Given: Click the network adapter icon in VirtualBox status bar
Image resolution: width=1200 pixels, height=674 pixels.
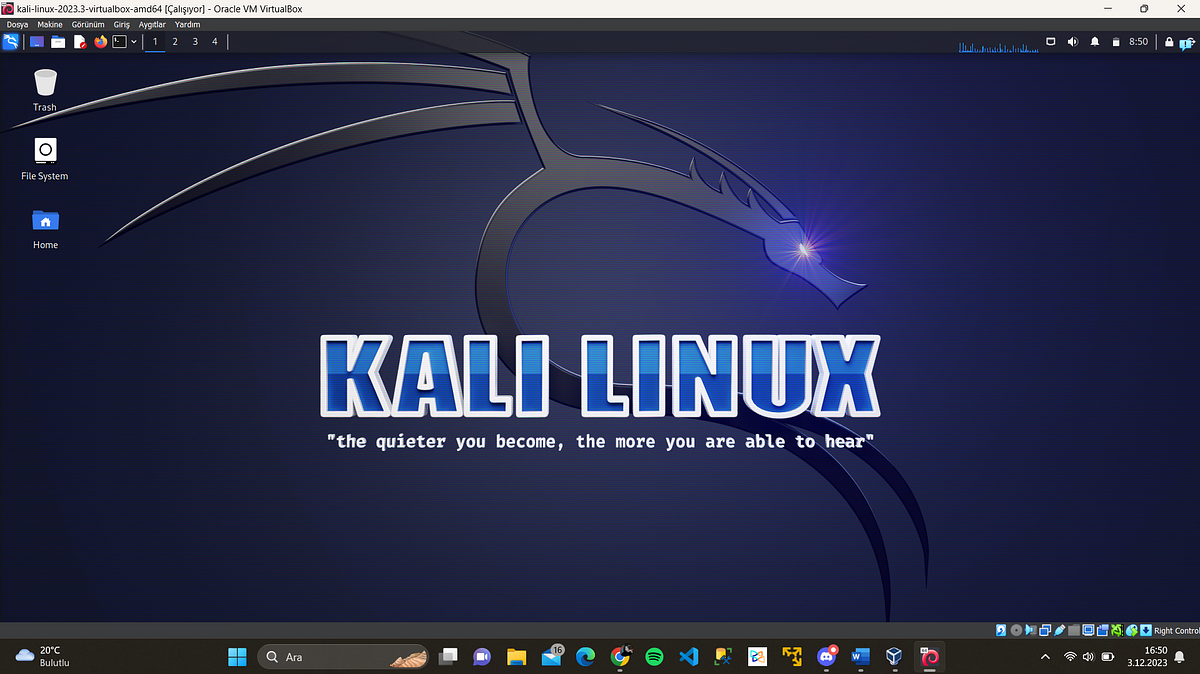Looking at the screenshot, I should (1044, 630).
